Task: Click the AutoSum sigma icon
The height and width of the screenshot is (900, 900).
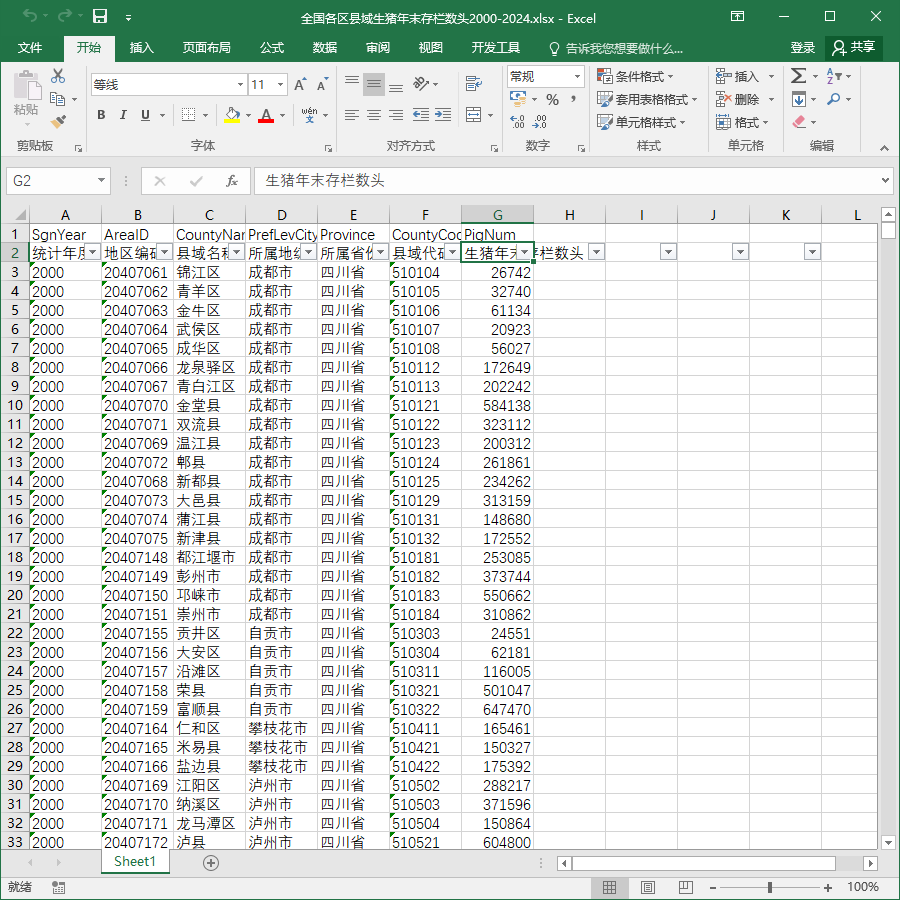Action: (x=798, y=76)
